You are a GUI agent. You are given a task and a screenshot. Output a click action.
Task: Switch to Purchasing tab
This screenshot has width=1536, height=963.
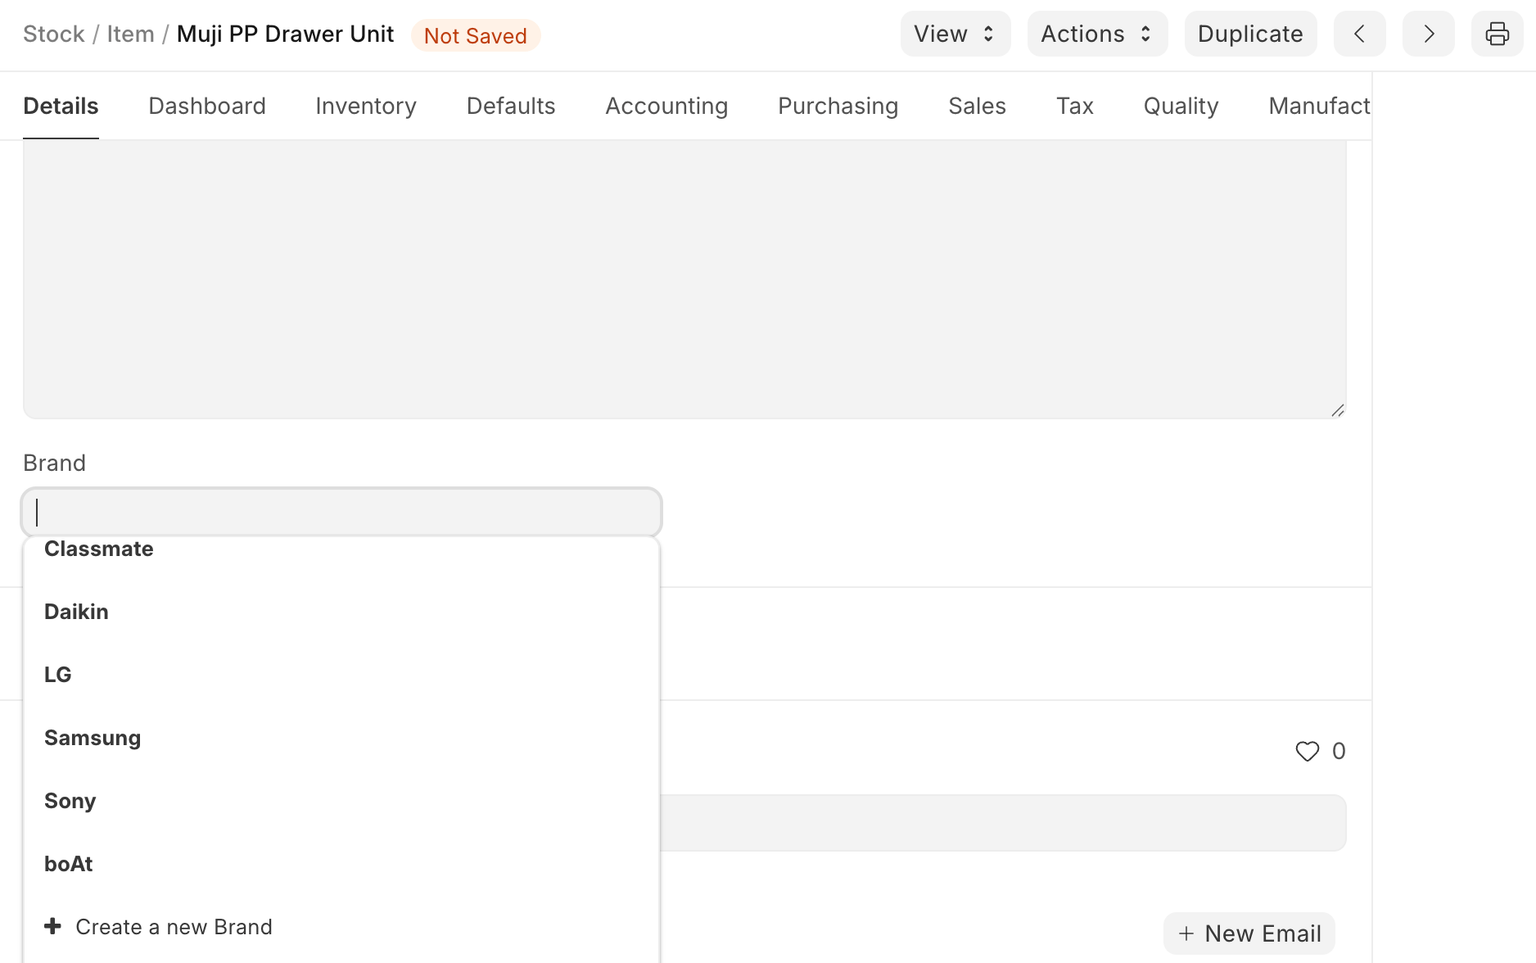click(x=837, y=106)
